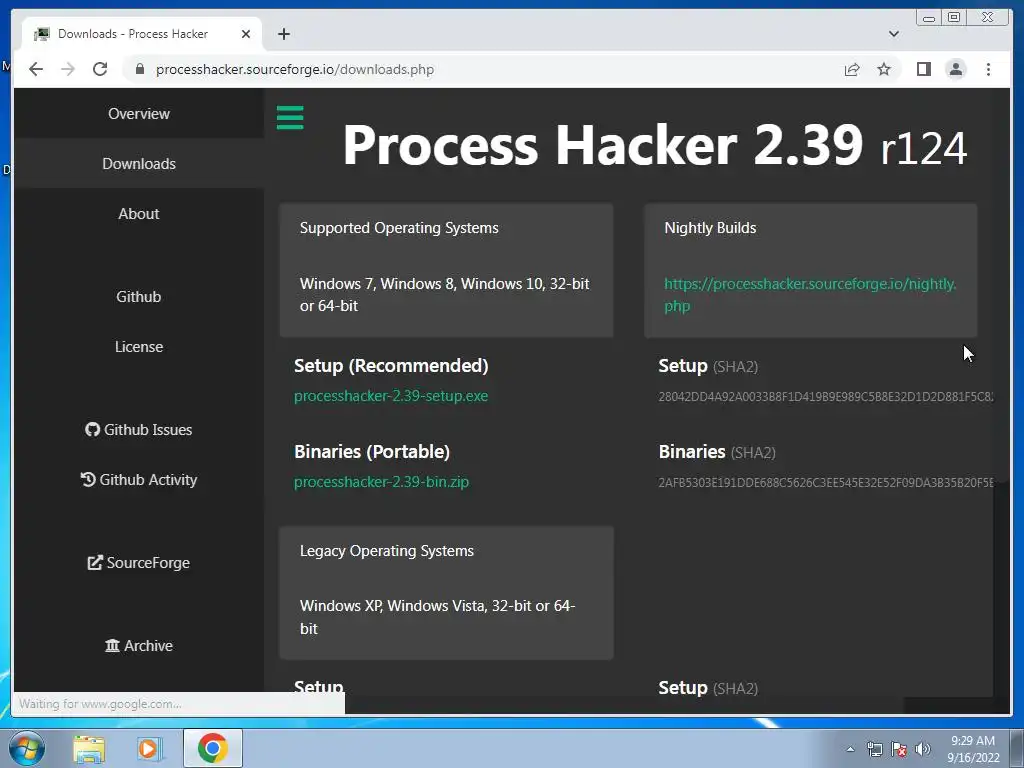The width and height of the screenshot is (1024, 768).
Task: Open Chrome three-dot menu
Action: click(x=988, y=69)
